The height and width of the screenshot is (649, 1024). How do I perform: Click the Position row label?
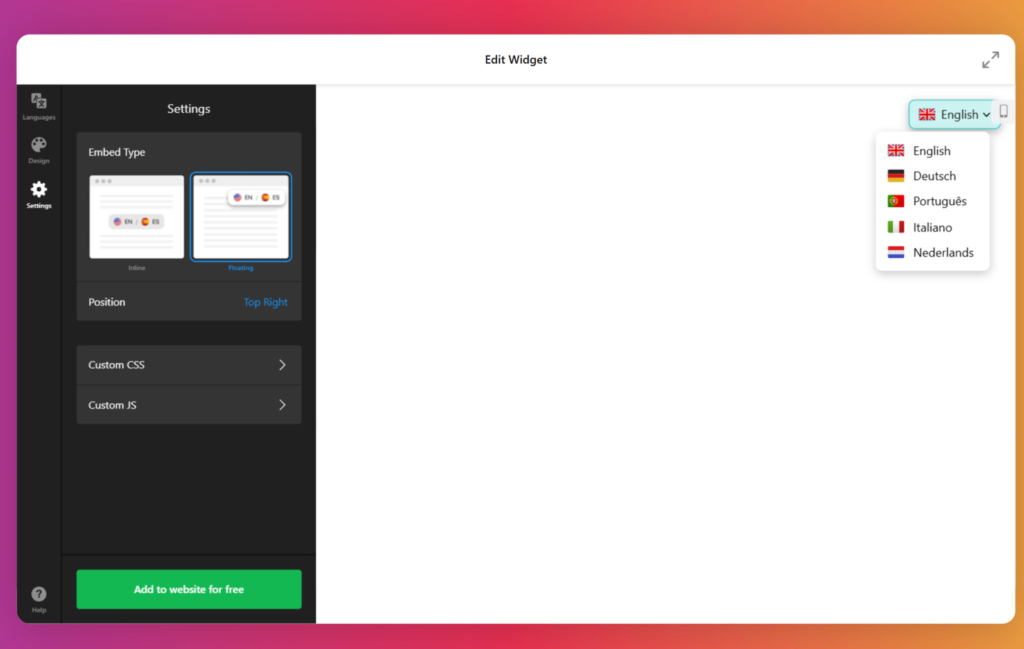point(107,302)
